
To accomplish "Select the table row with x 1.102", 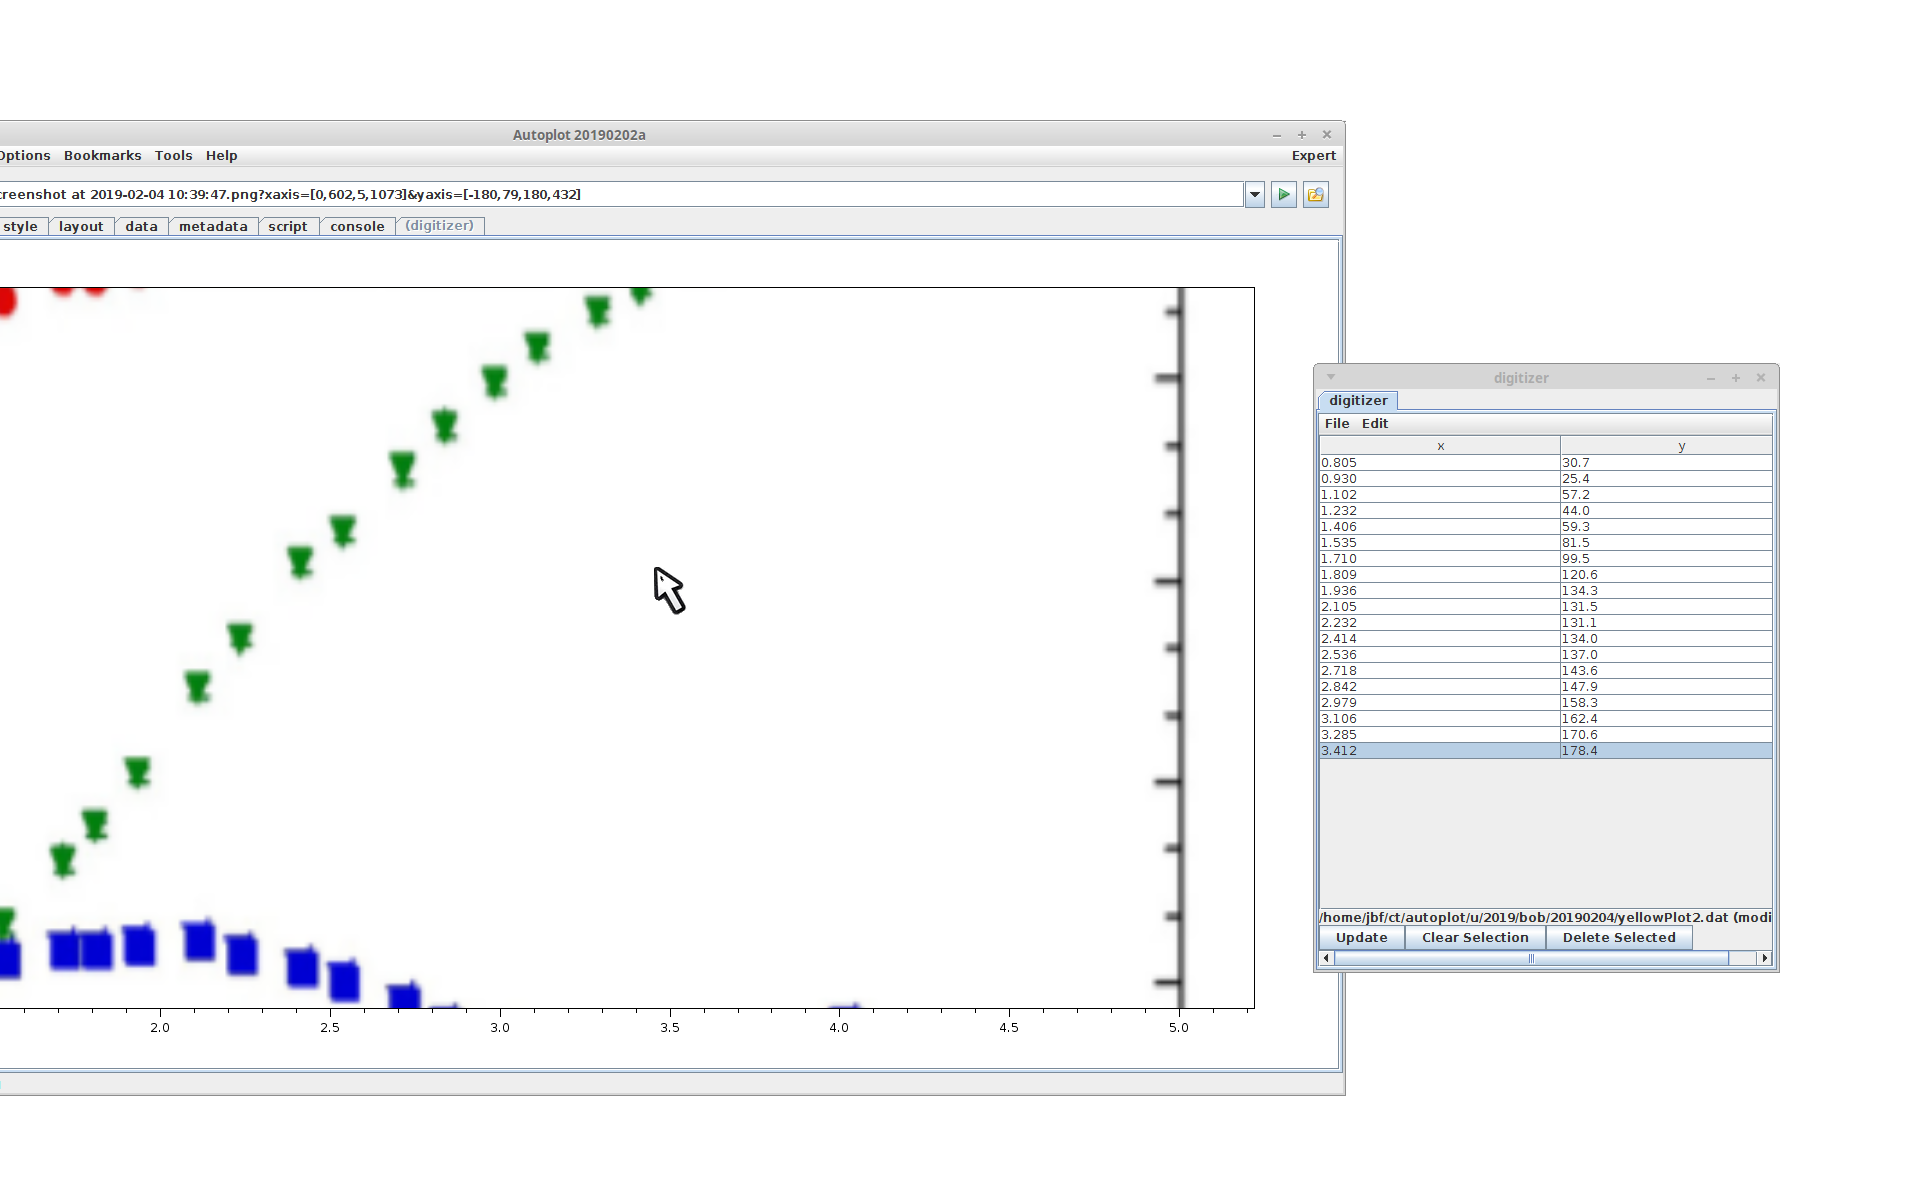I will pos(1546,495).
